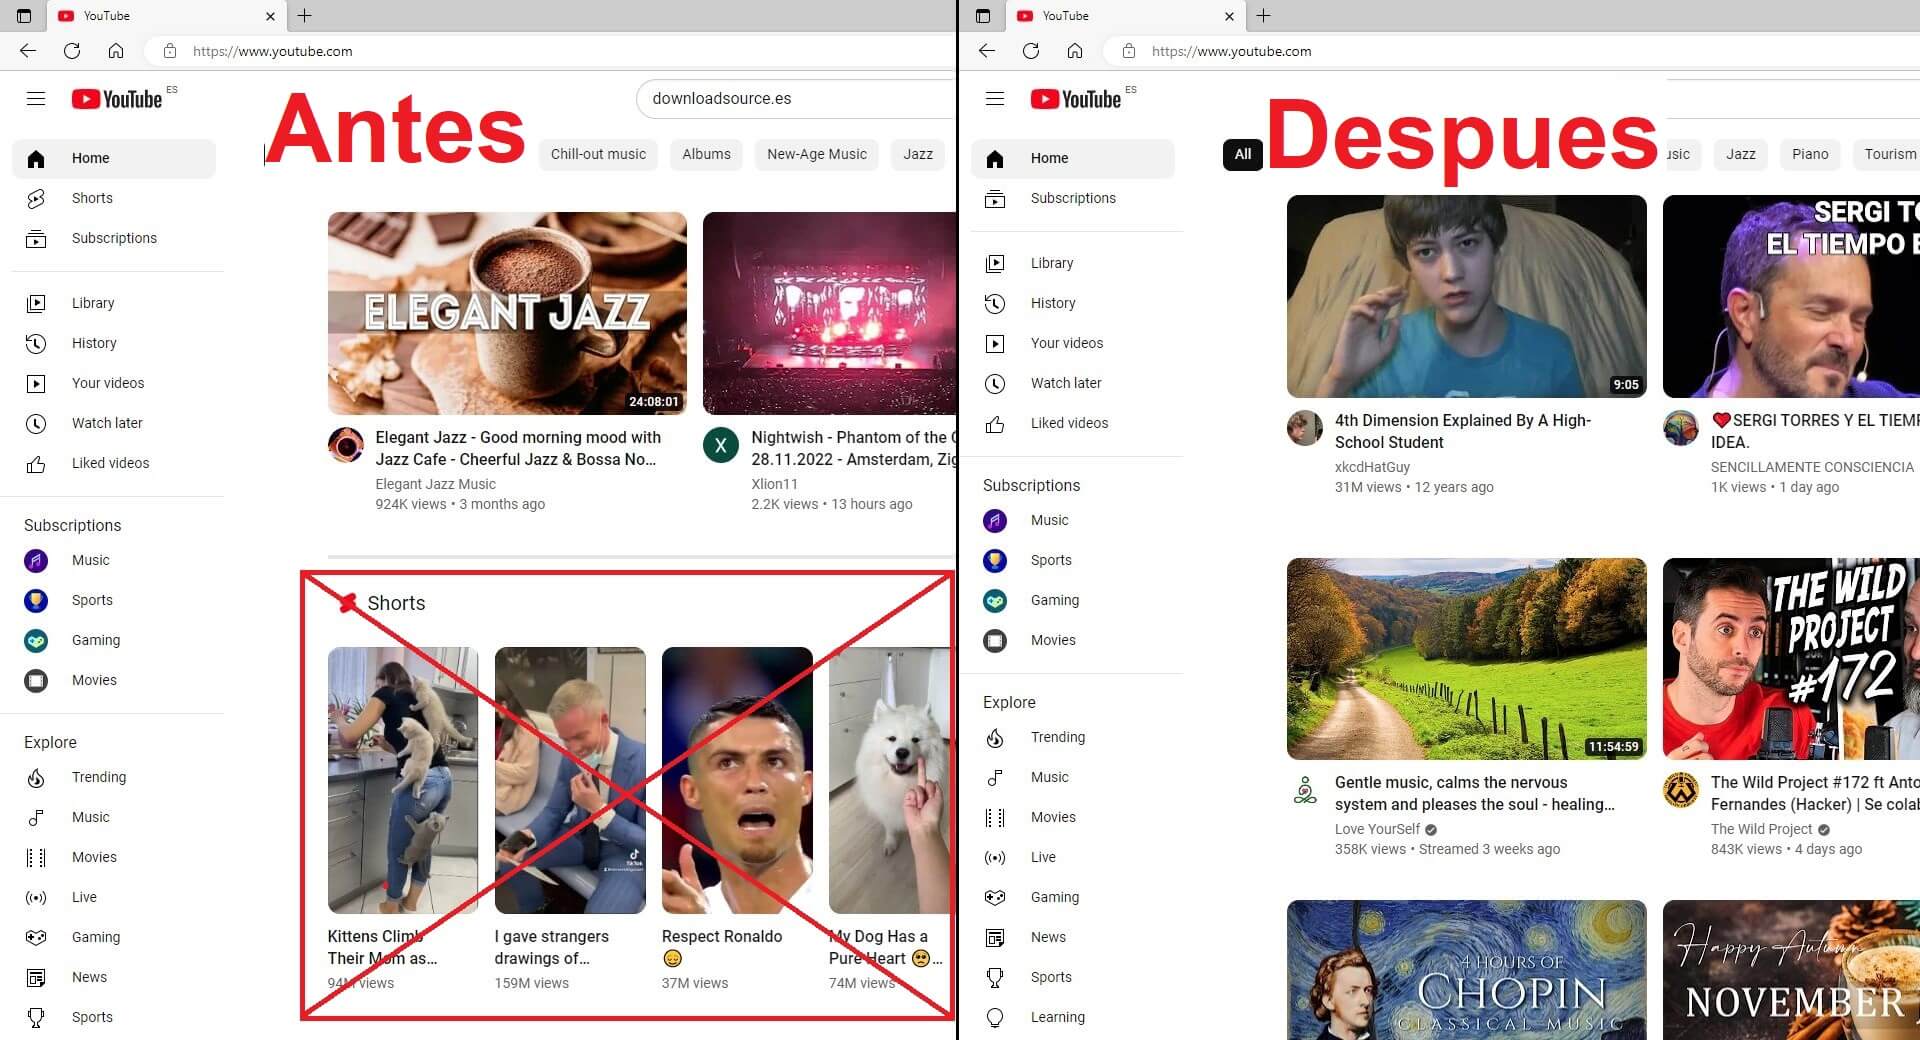Open Gaming subscription channel in right window

(x=1073, y=600)
